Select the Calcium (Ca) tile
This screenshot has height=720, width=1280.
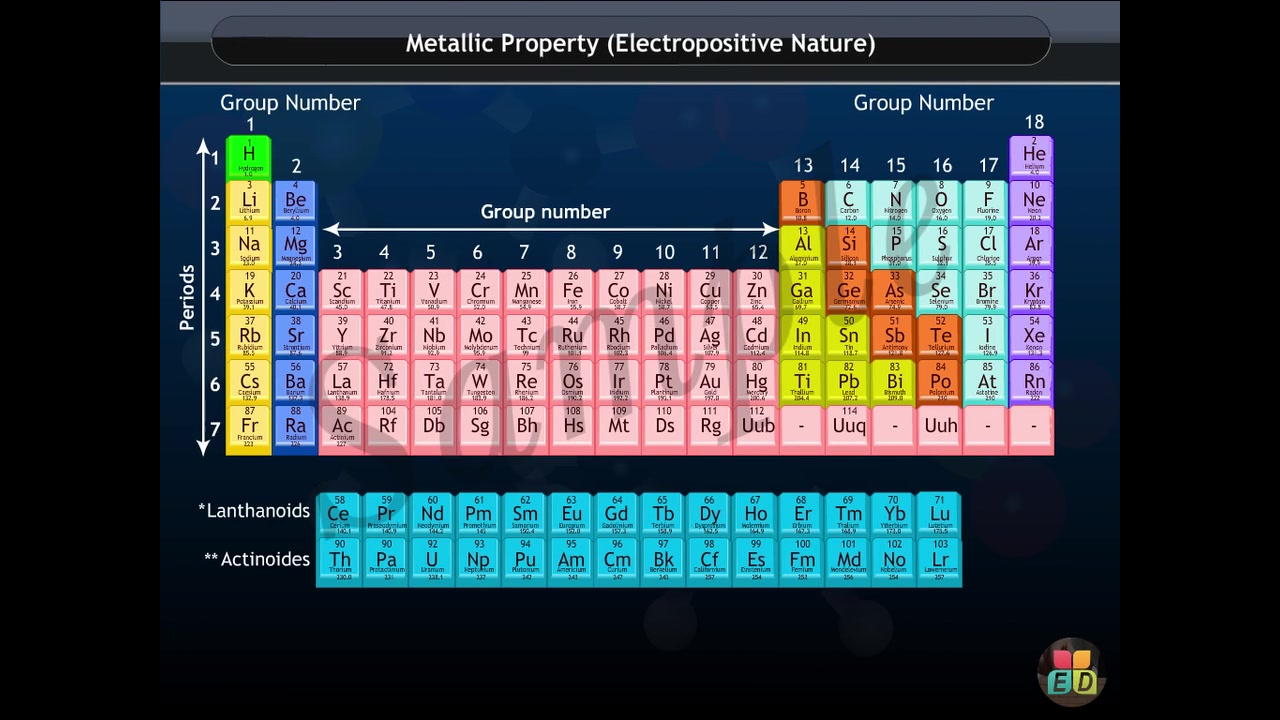click(x=296, y=292)
